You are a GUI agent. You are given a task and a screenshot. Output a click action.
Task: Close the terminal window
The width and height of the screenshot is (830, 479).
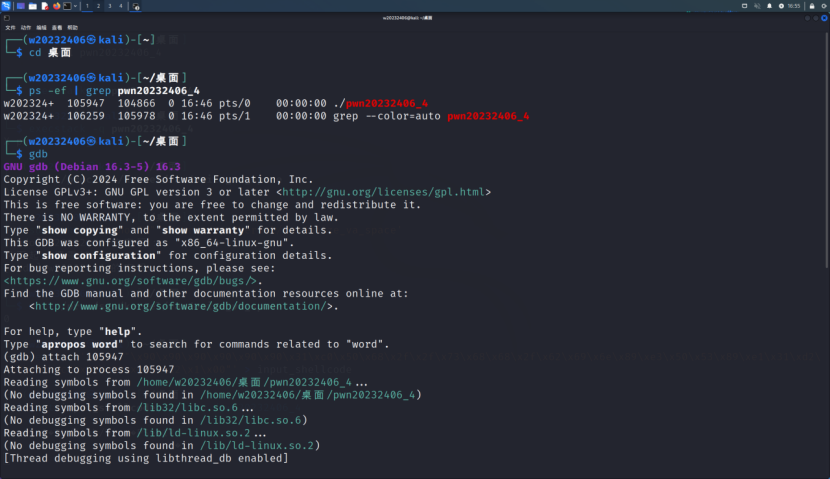[824, 18]
